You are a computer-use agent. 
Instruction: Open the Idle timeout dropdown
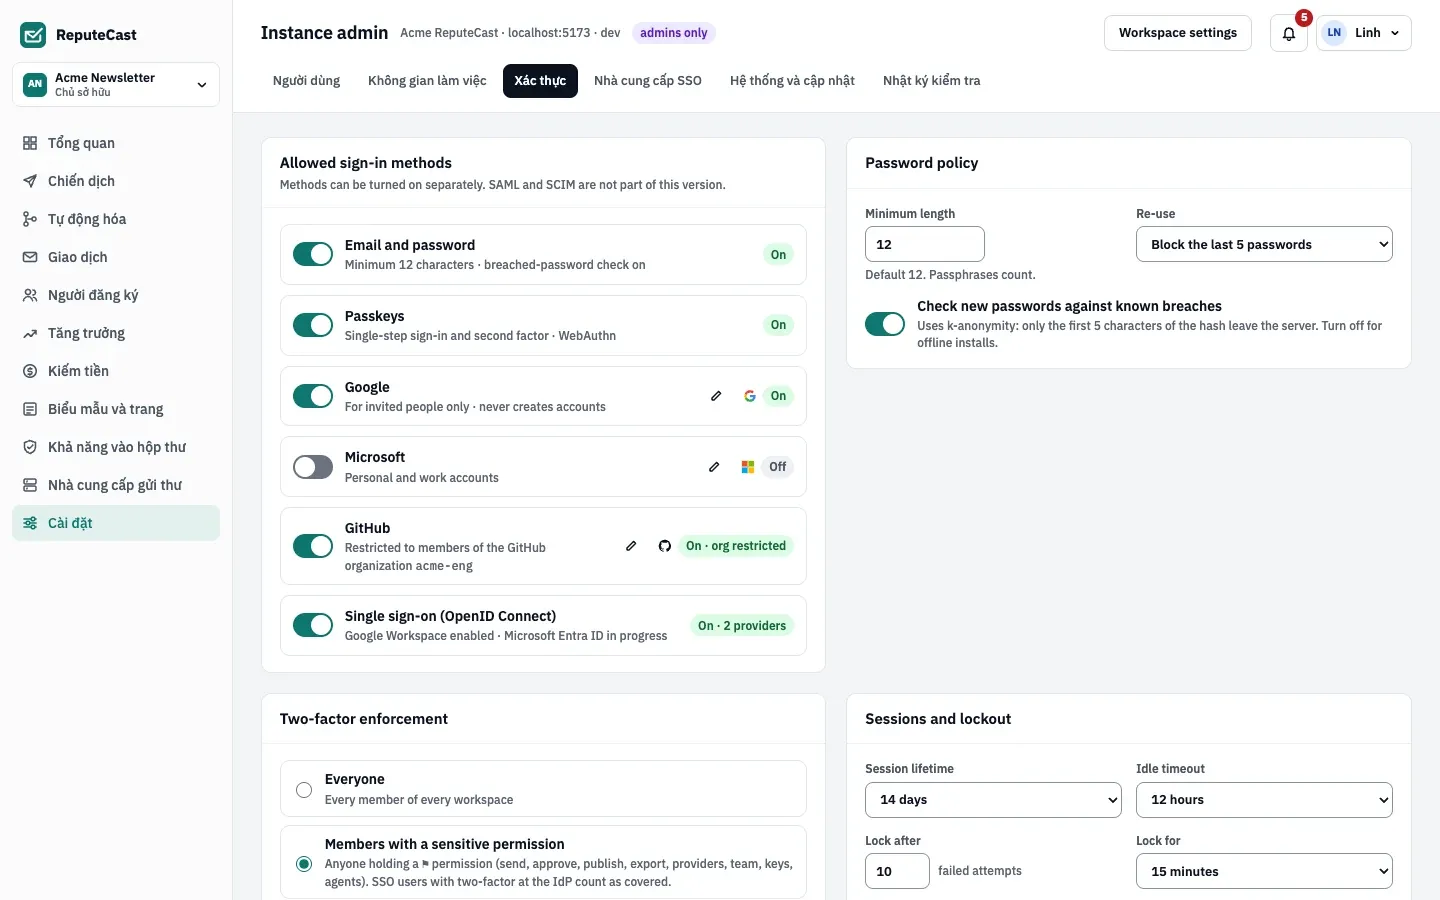click(1264, 800)
